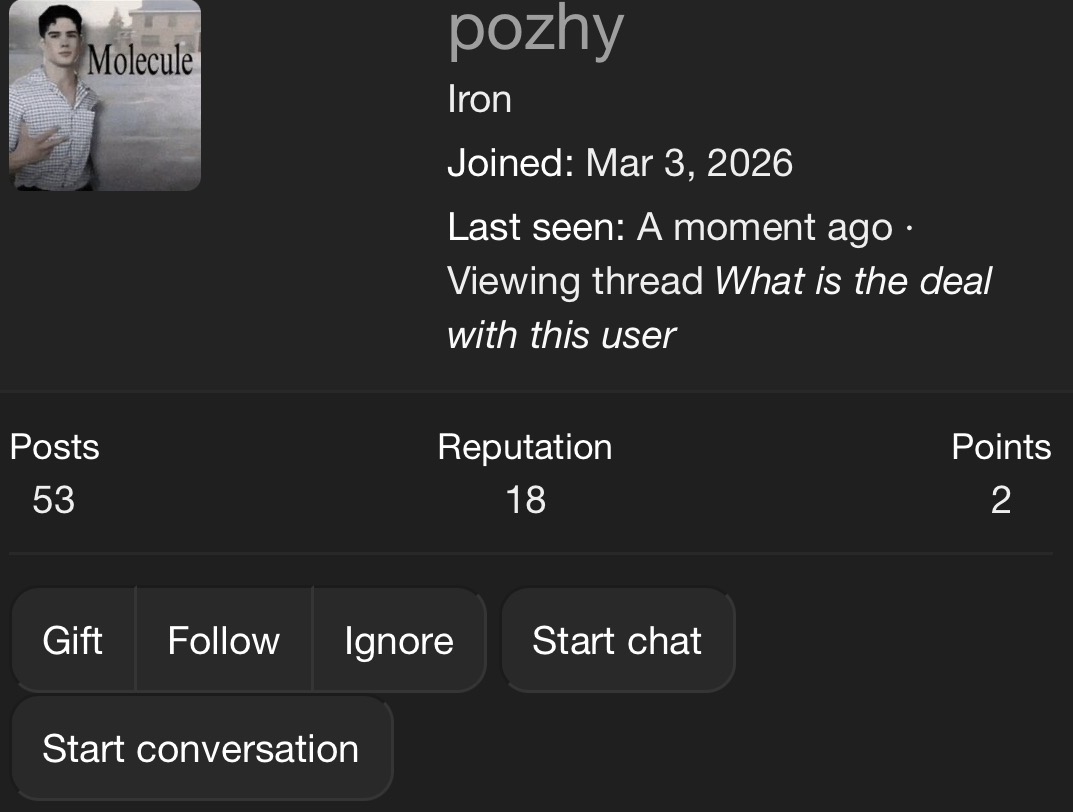Send a Gift to pozhy
1073x812 pixels.
(73, 640)
